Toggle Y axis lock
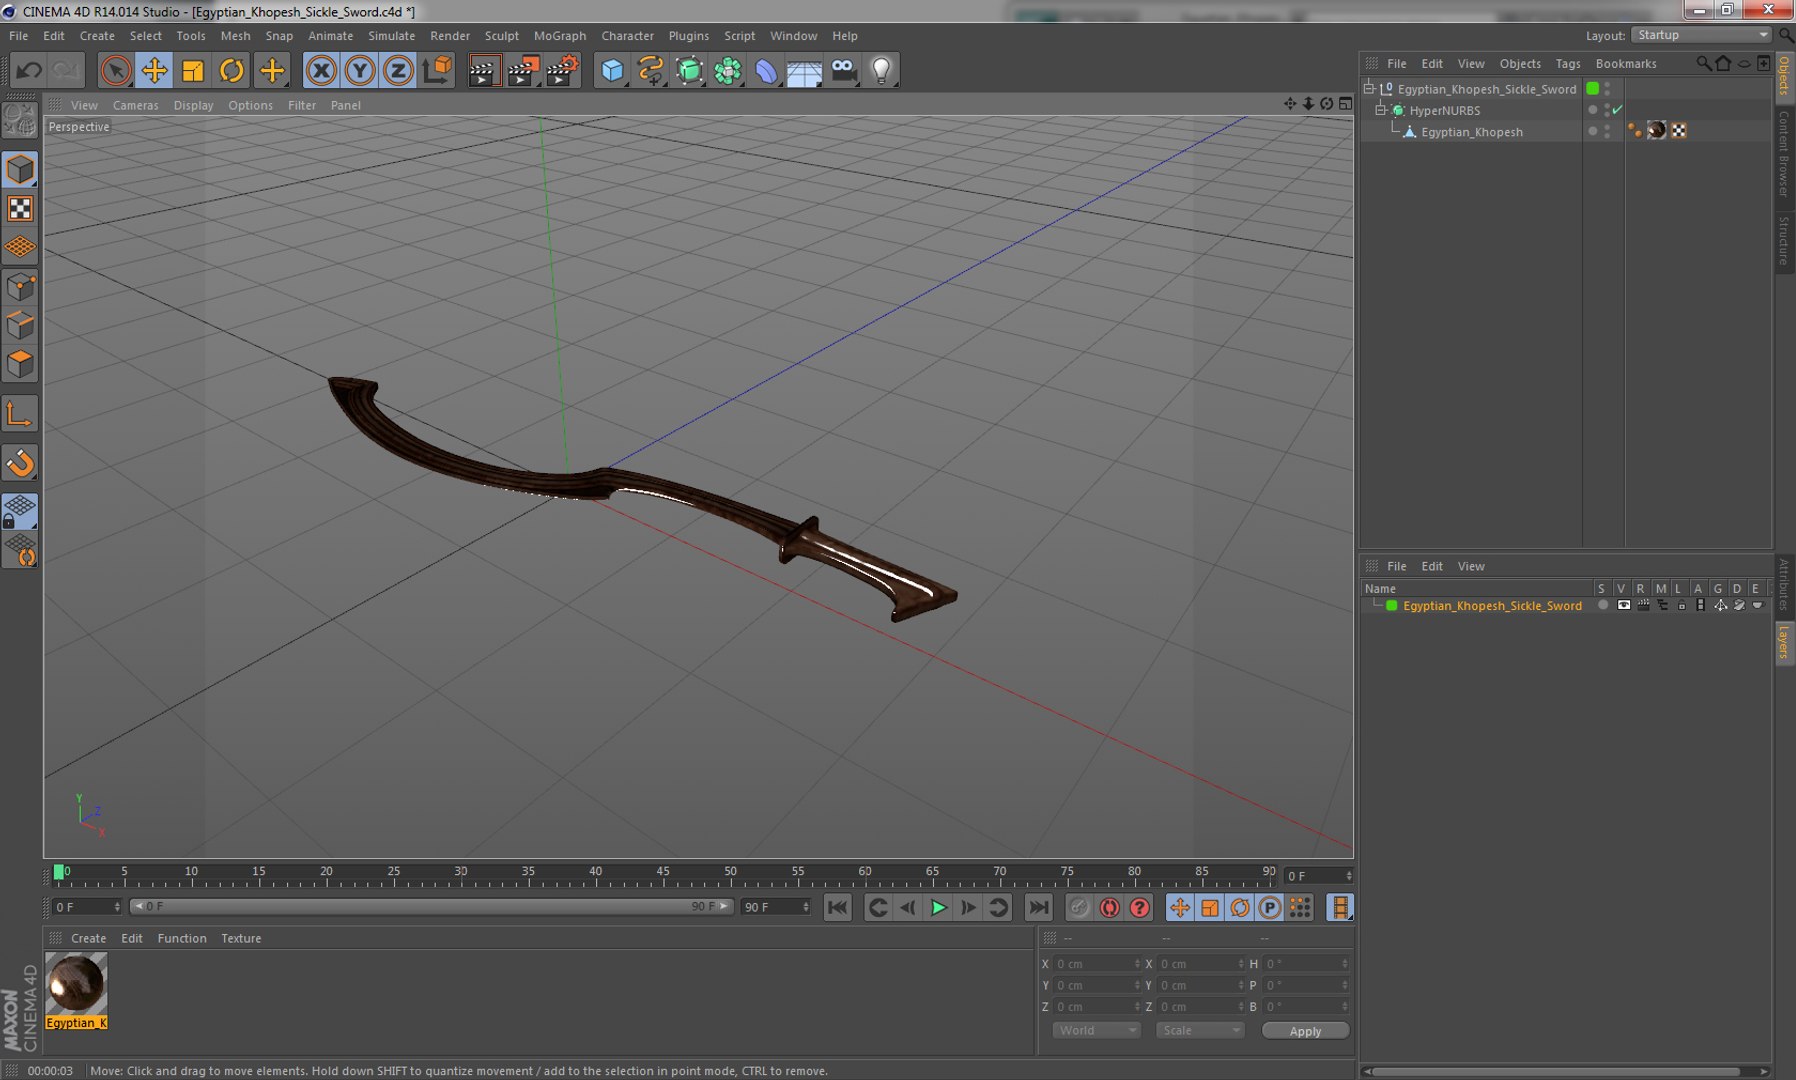Screen dimensions: 1796x1080 click(x=359, y=70)
